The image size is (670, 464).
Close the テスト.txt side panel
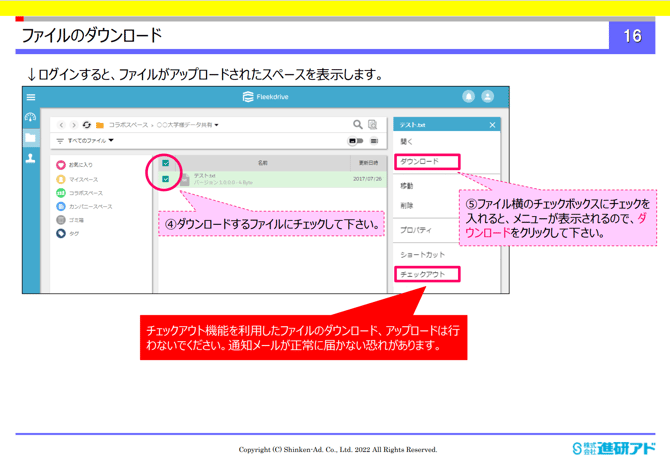coord(492,125)
